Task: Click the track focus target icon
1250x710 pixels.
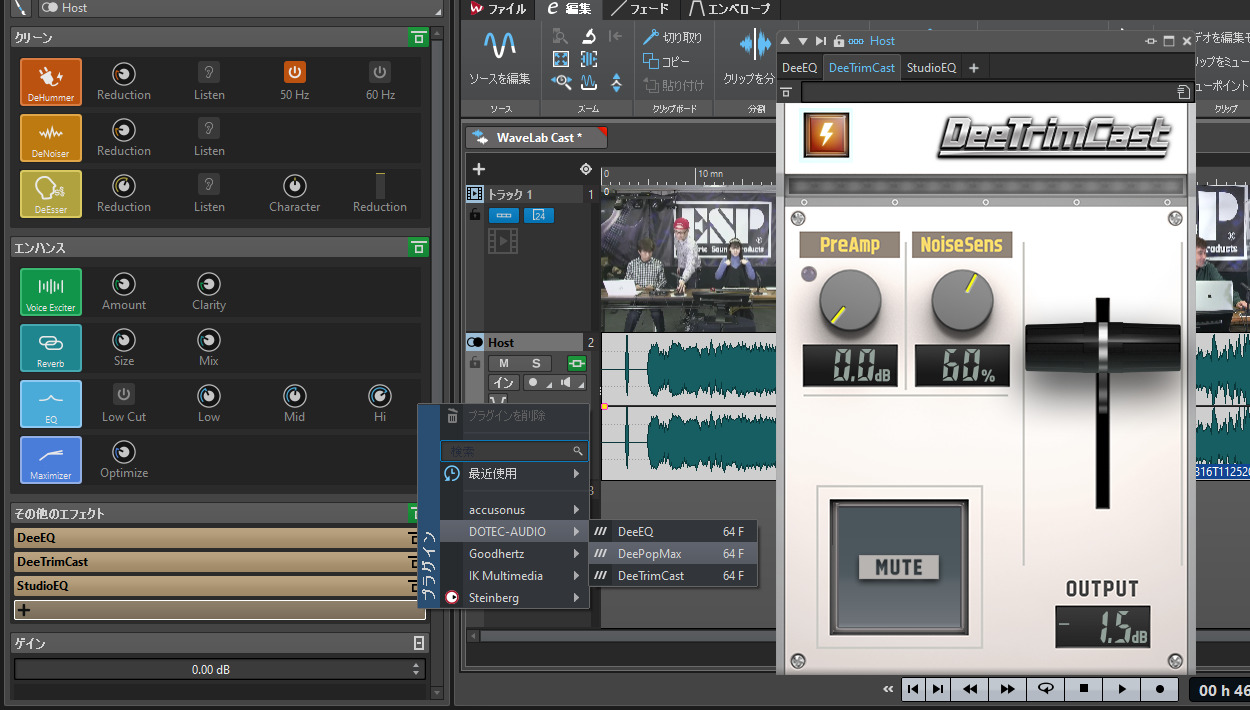Action: point(586,169)
